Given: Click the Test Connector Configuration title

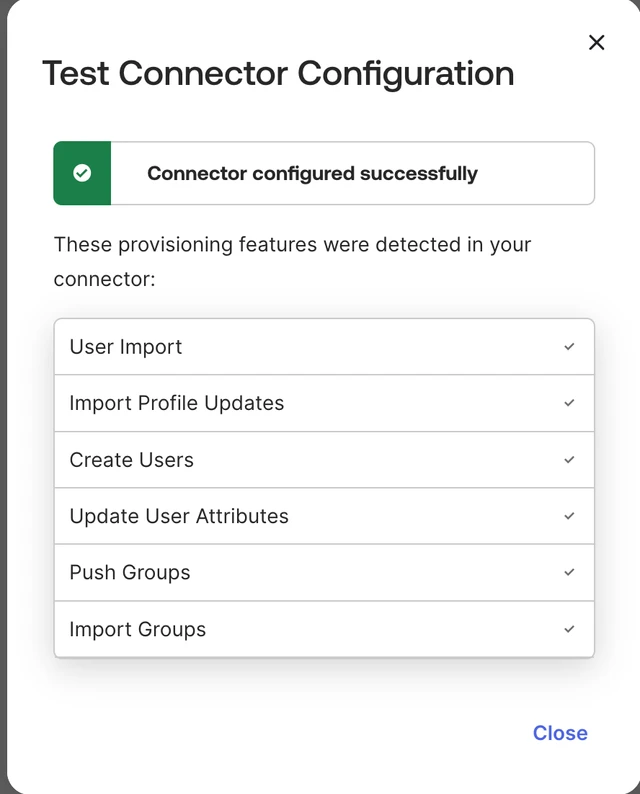Looking at the screenshot, I should (x=278, y=73).
